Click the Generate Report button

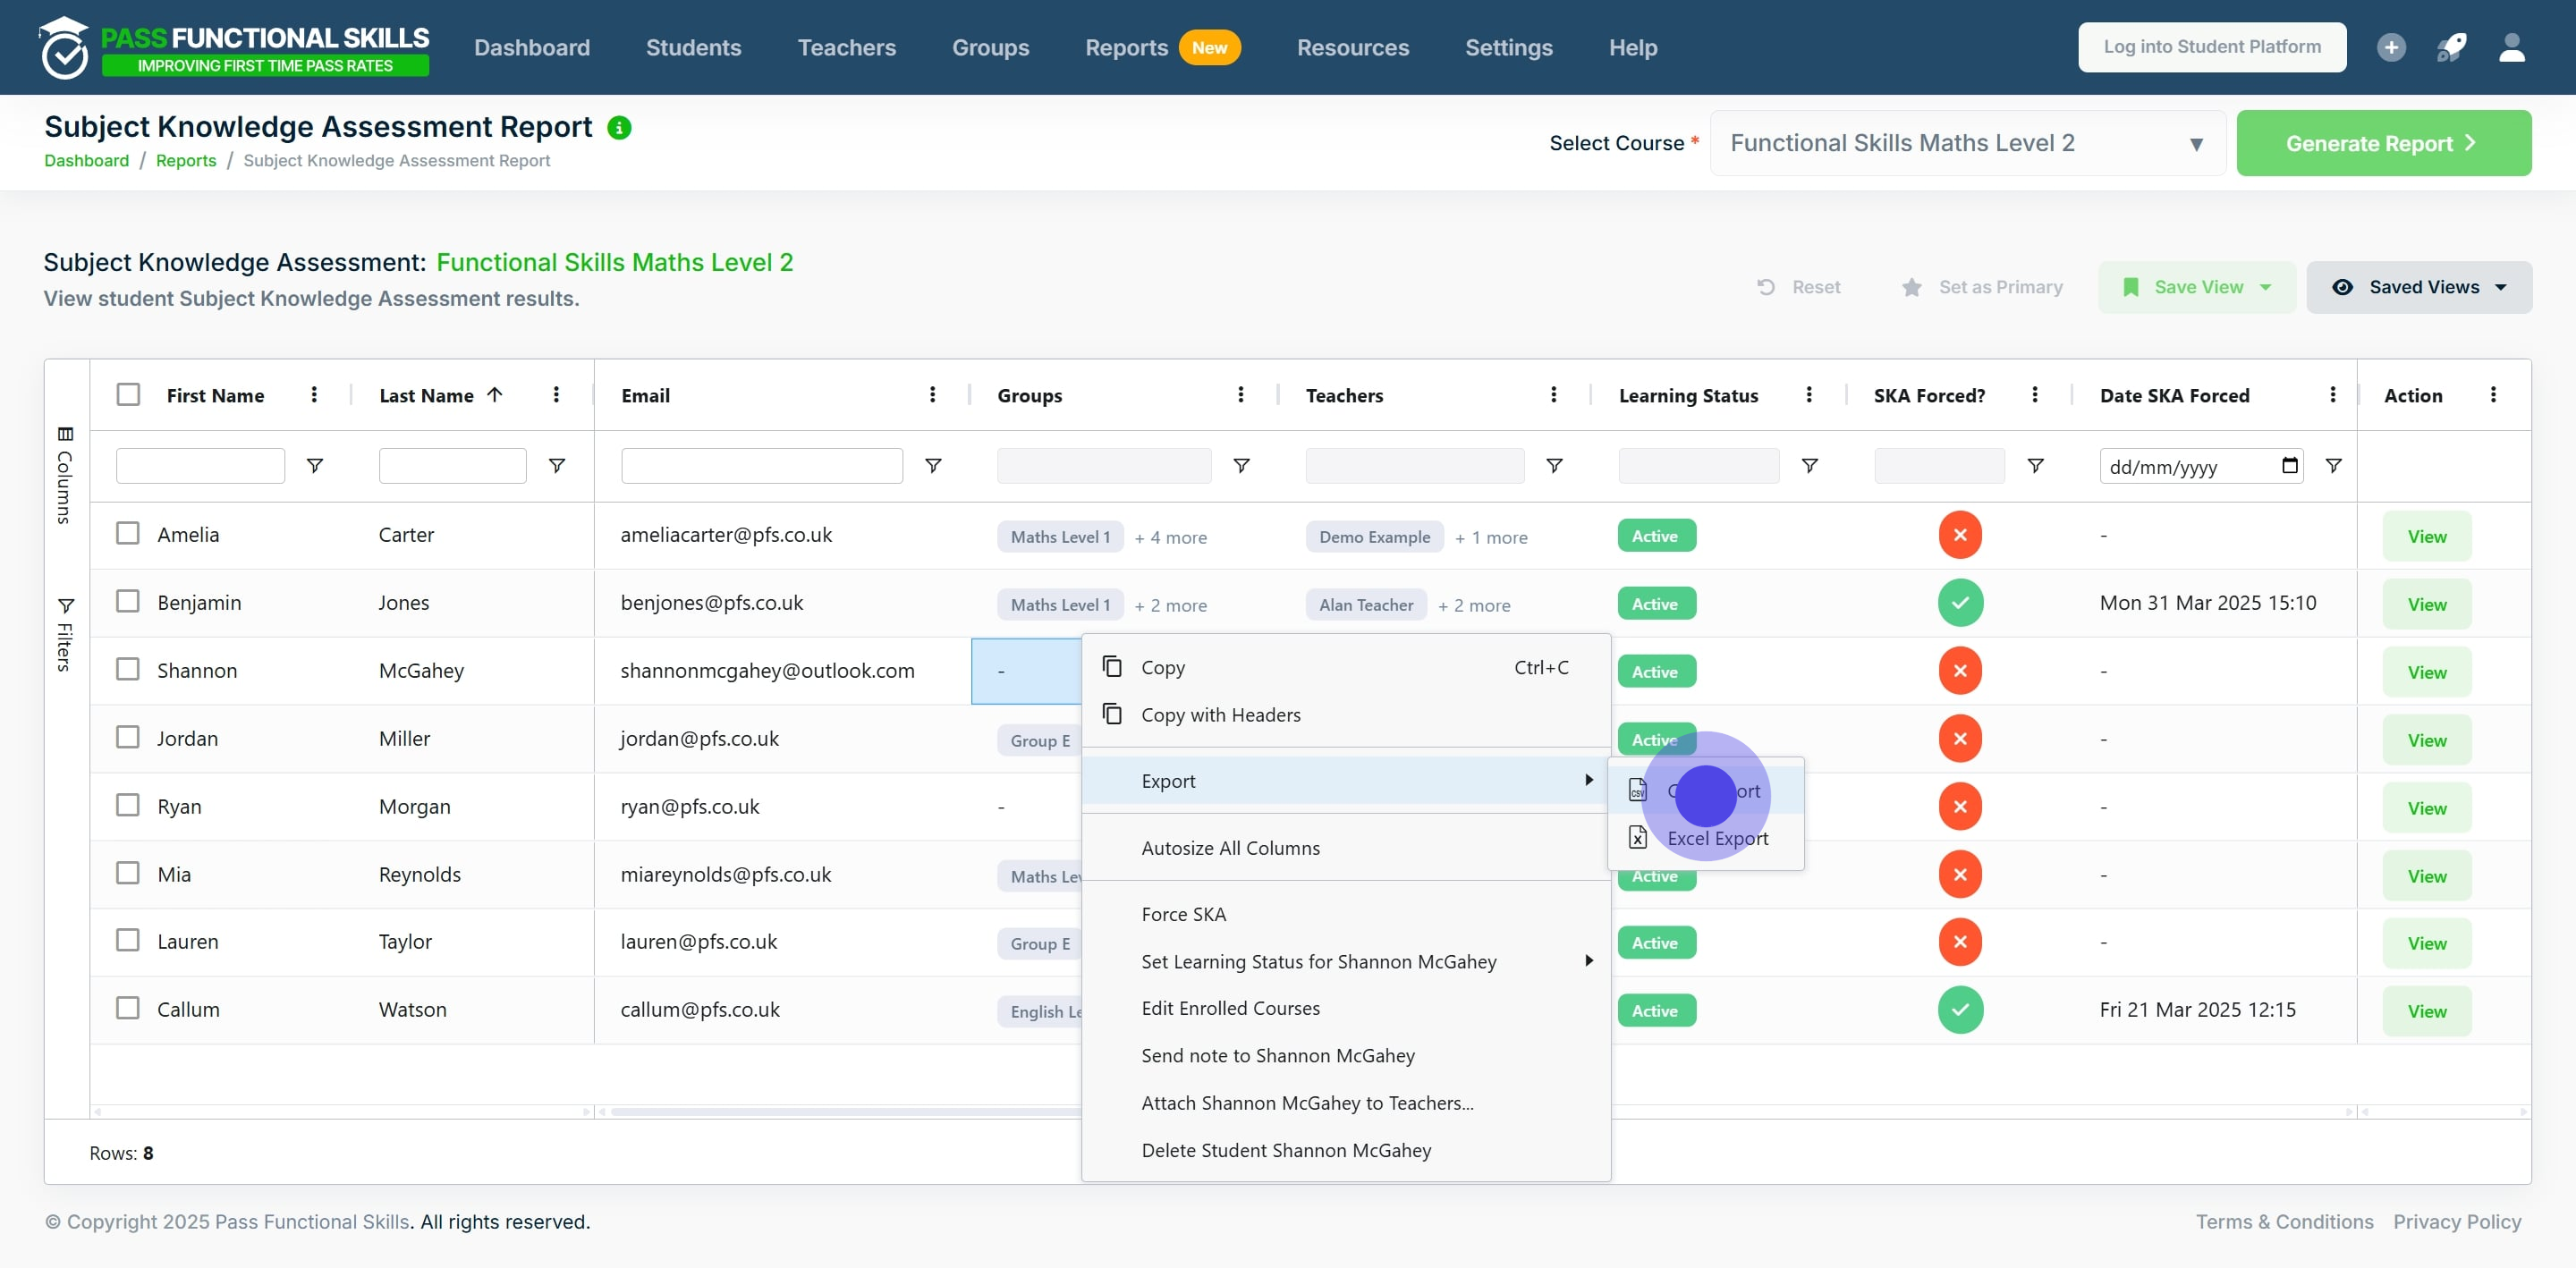pos(2383,143)
